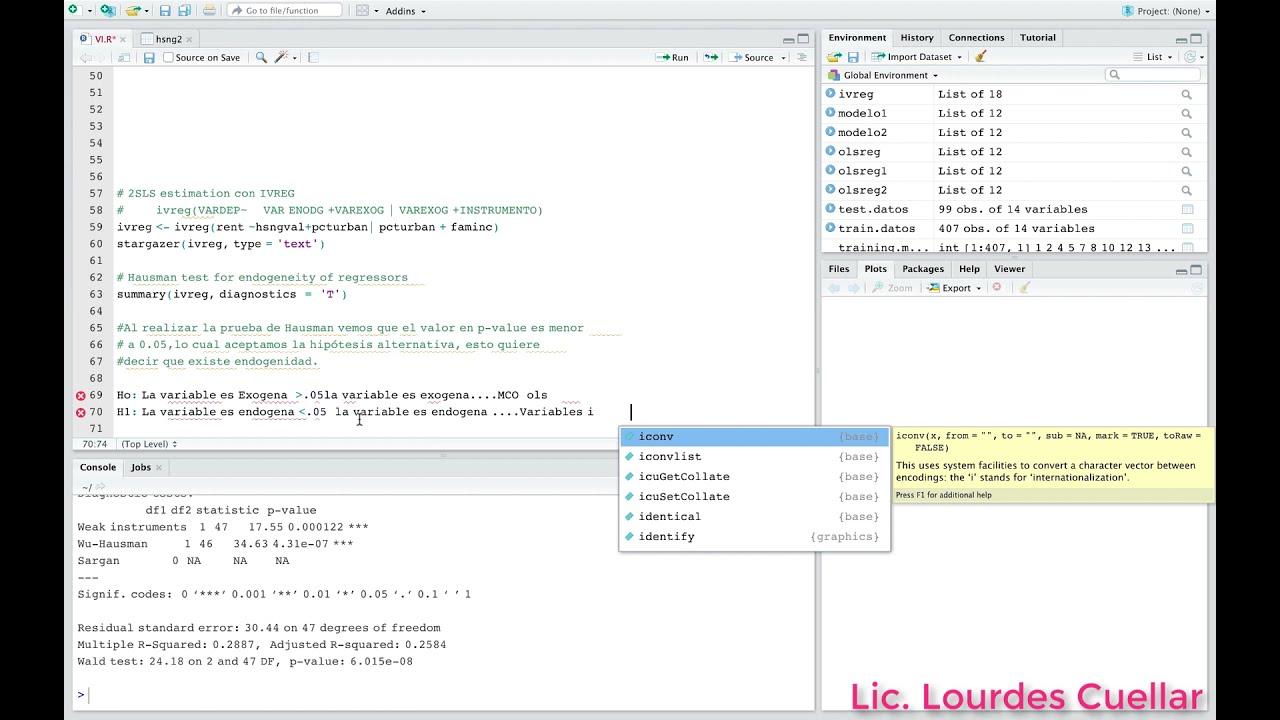Switch to the History tab
This screenshot has height=720, width=1280.
click(x=917, y=38)
